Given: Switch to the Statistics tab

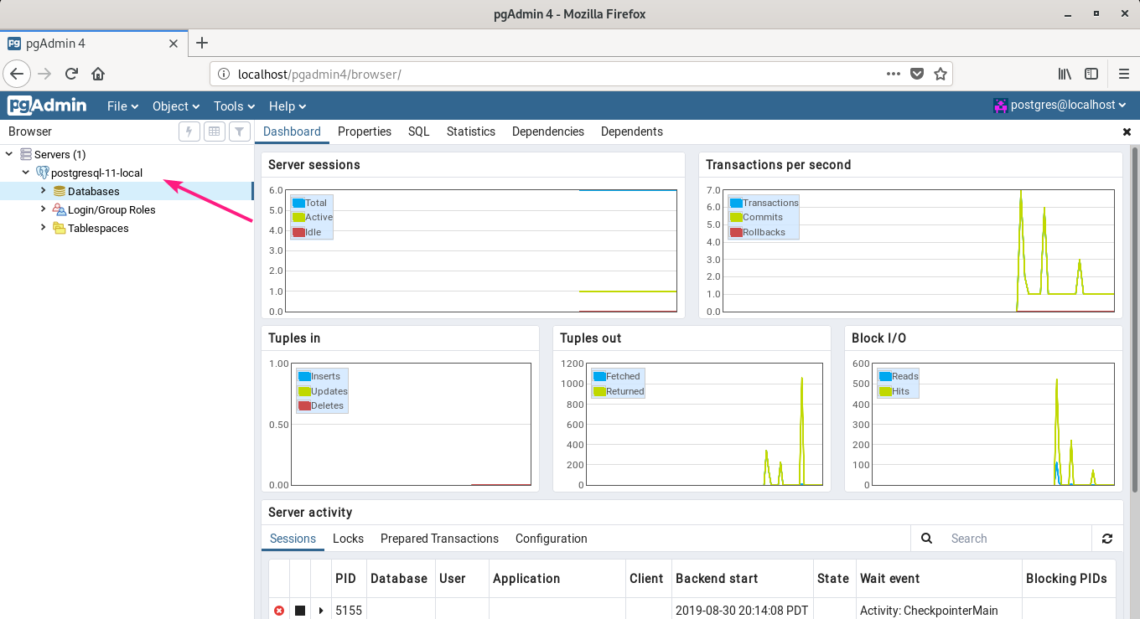Looking at the screenshot, I should point(470,132).
